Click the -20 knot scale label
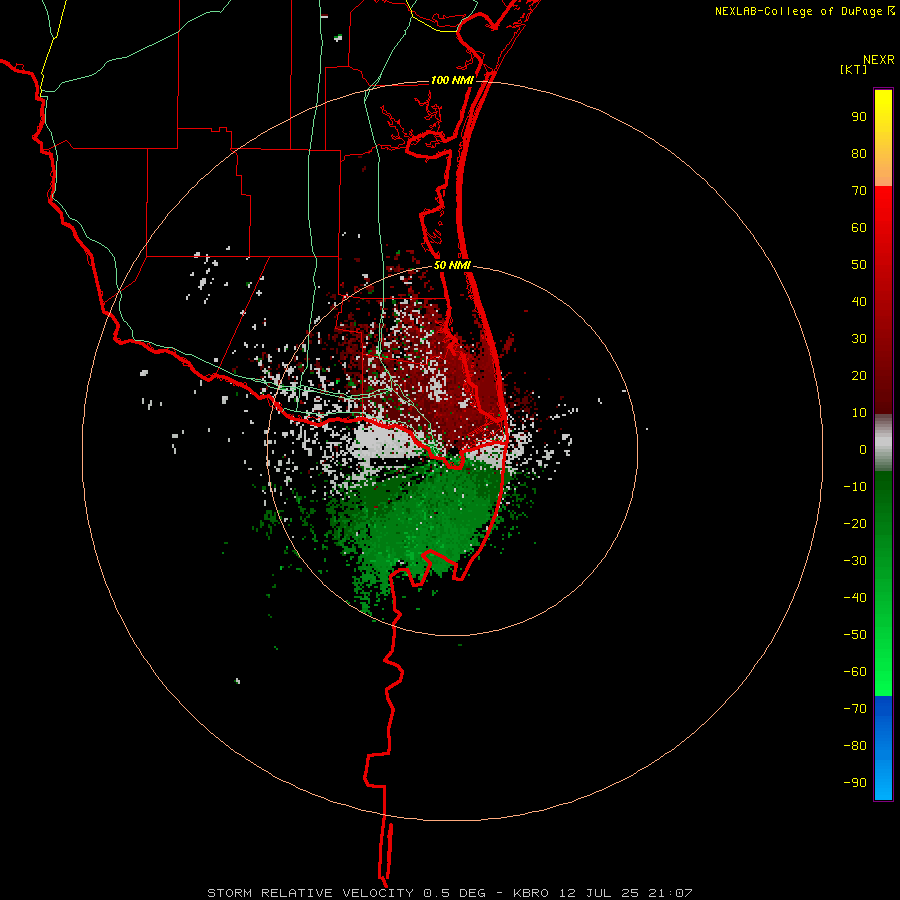Viewport: 900px width, 900px height. [x=855, y=523]
